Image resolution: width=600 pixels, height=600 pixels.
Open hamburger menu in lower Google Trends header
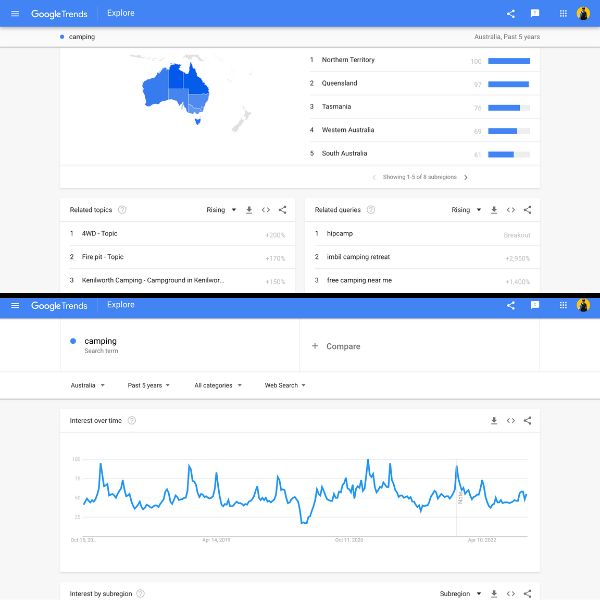(15, 305)
